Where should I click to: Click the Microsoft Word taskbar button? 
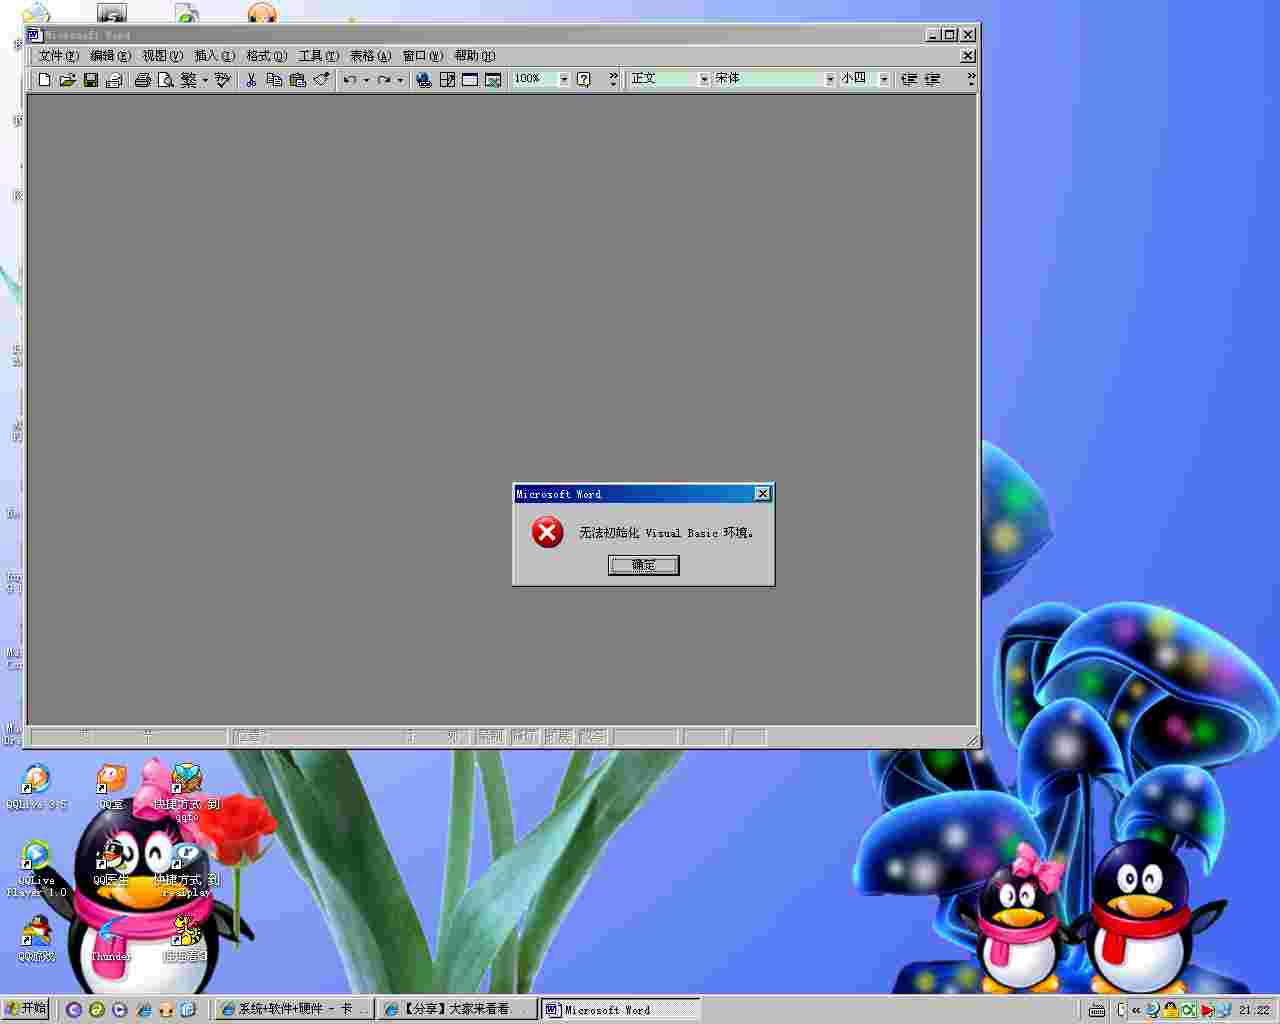[620, 1010]
